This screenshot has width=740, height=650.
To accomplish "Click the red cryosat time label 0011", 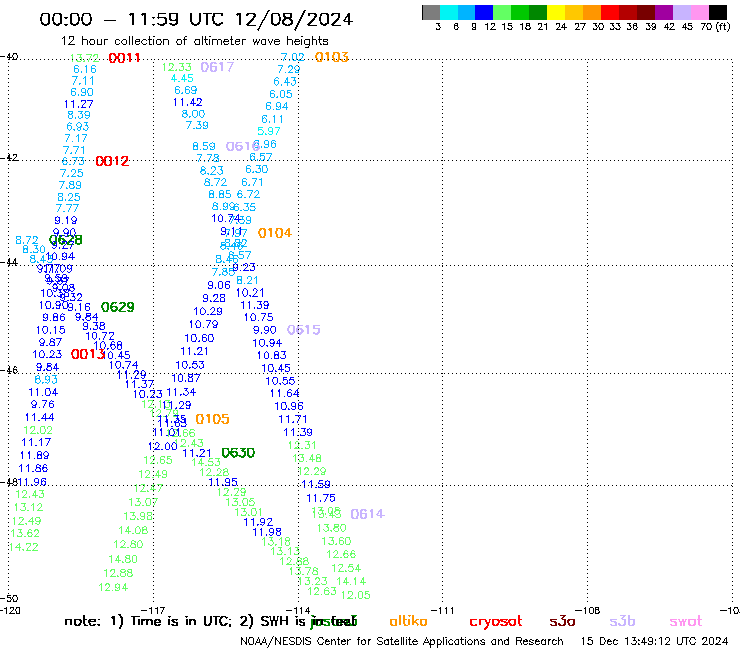I will tap(125, 58).
